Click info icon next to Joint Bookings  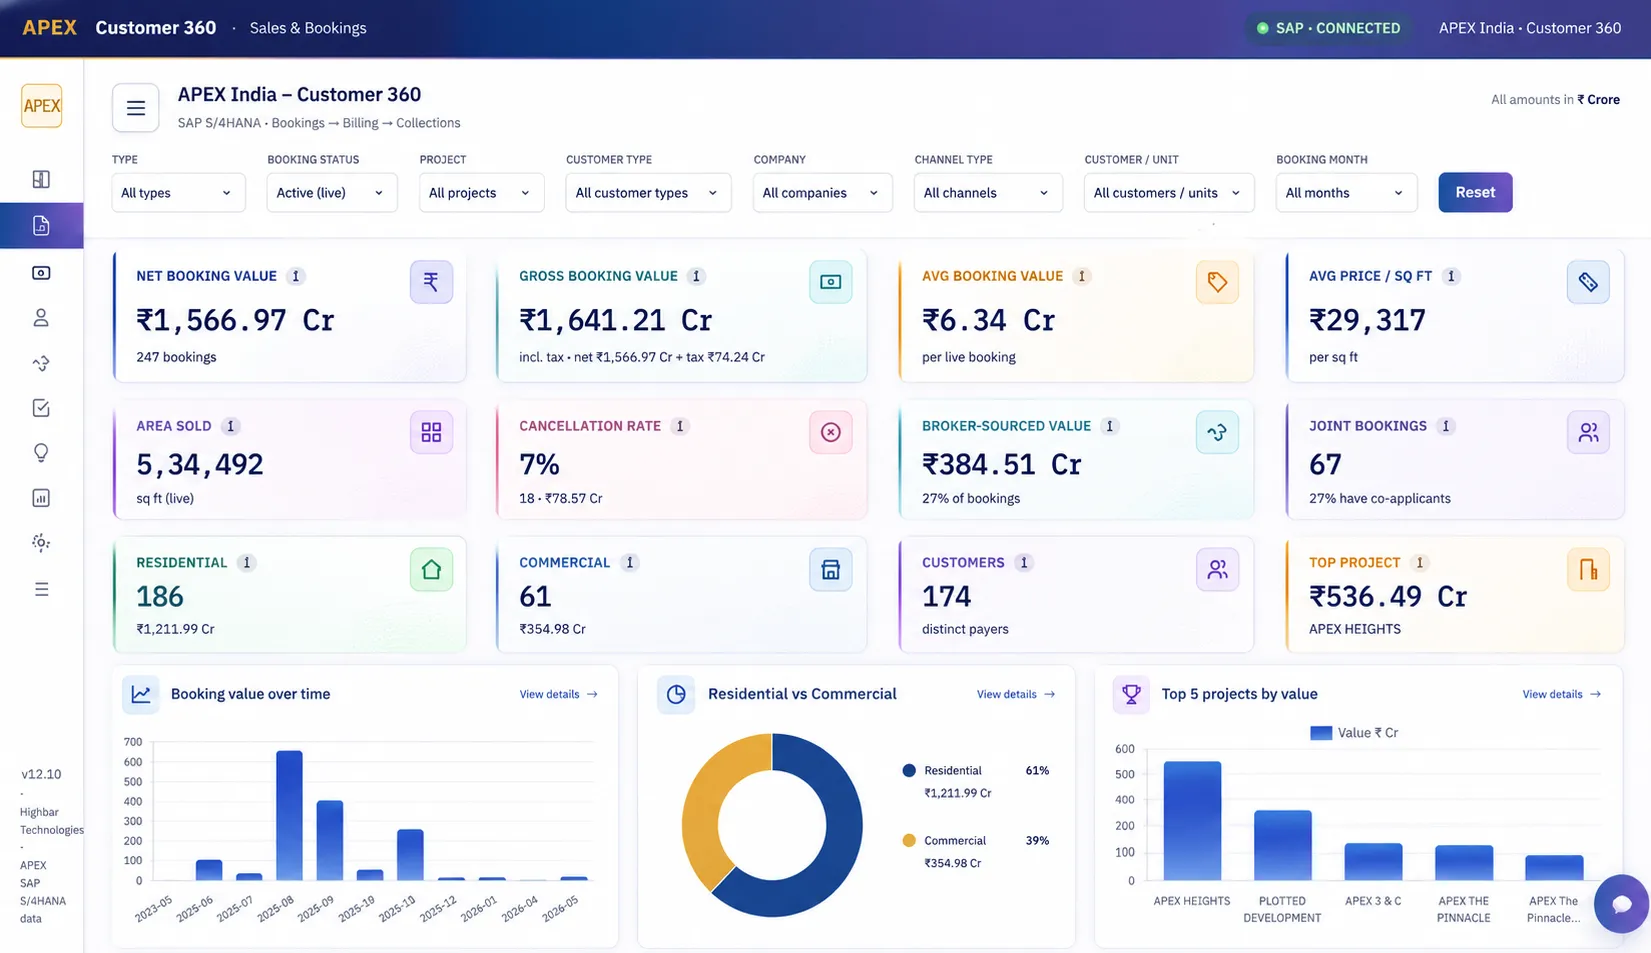[1445, 426]
